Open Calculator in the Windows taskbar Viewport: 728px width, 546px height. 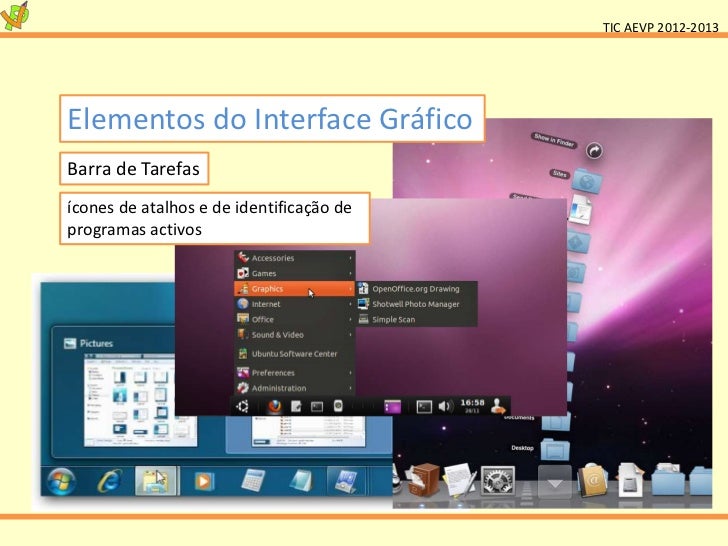click(253, 481)
